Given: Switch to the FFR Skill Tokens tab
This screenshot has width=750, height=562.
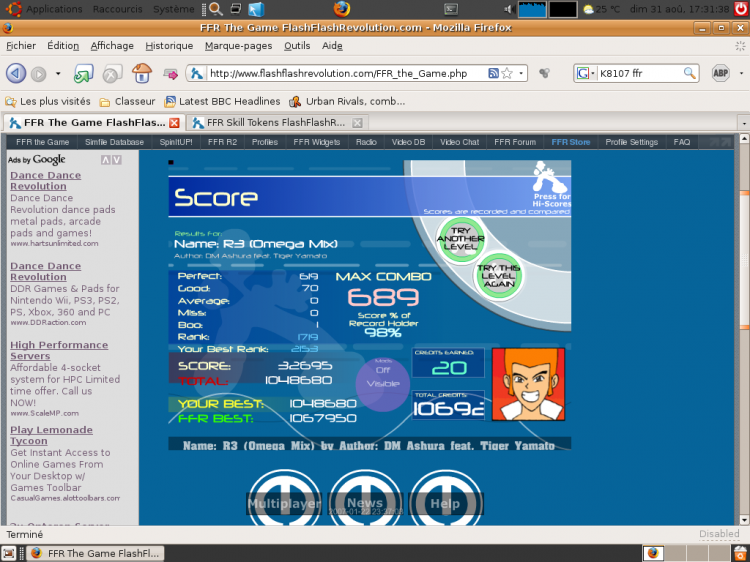Looking at the screenshot, I should (275, 123).
